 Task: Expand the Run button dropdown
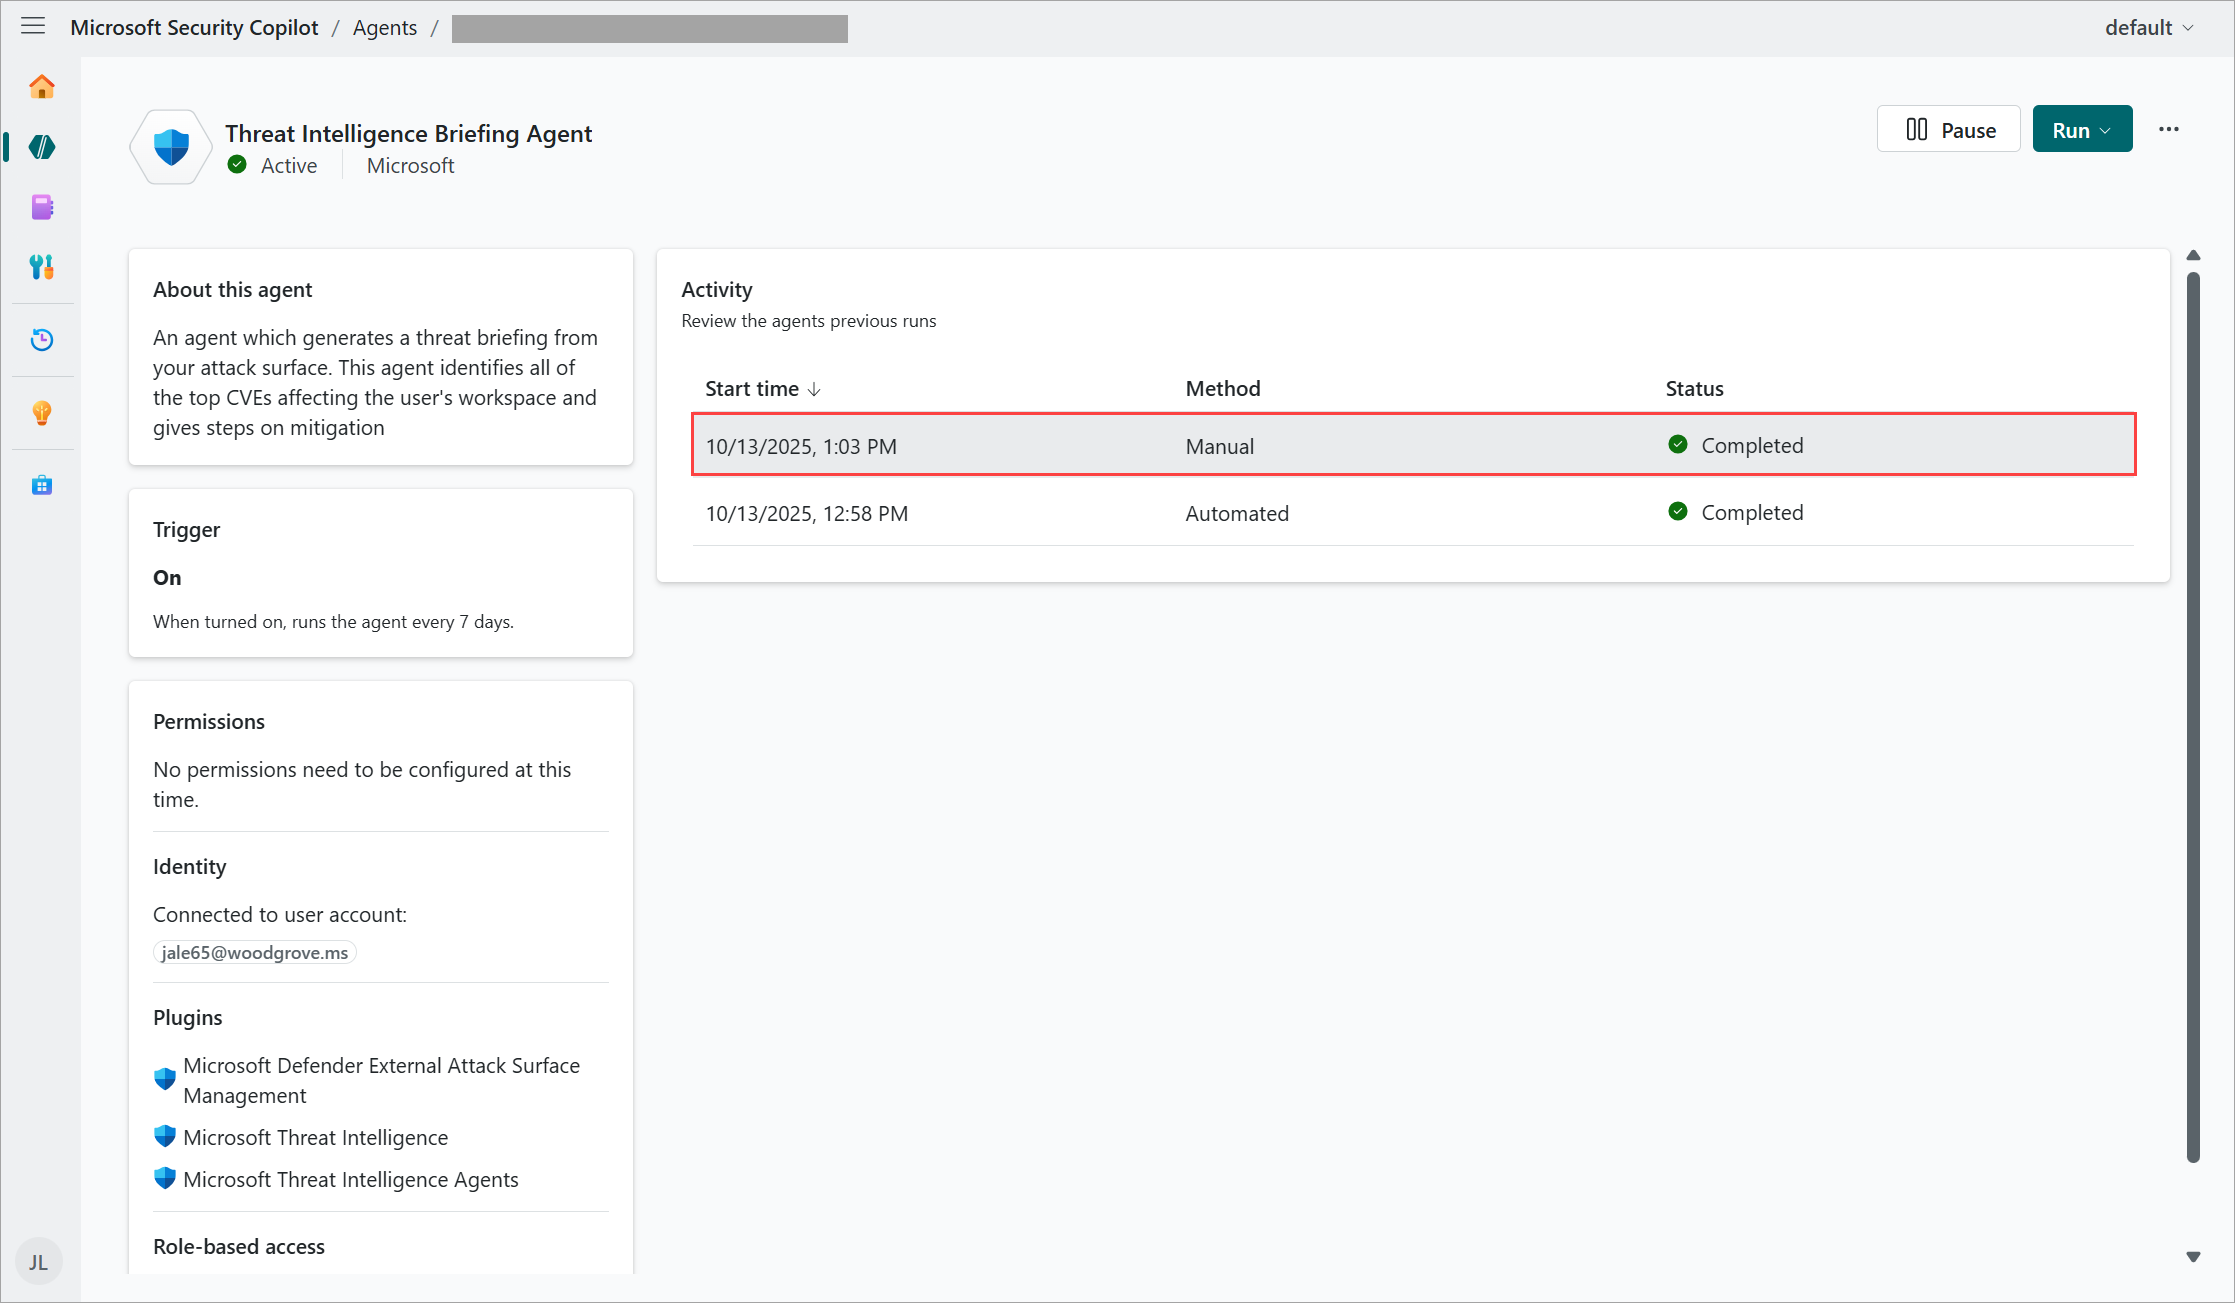(2105, 131)
